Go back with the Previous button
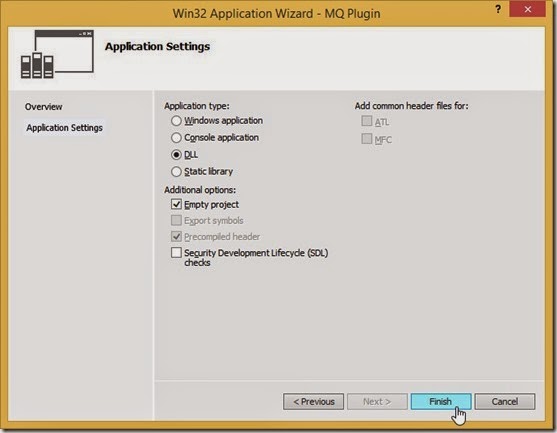Screen dimensions: 557x433 pyautogui.click(x=313, y=401)
